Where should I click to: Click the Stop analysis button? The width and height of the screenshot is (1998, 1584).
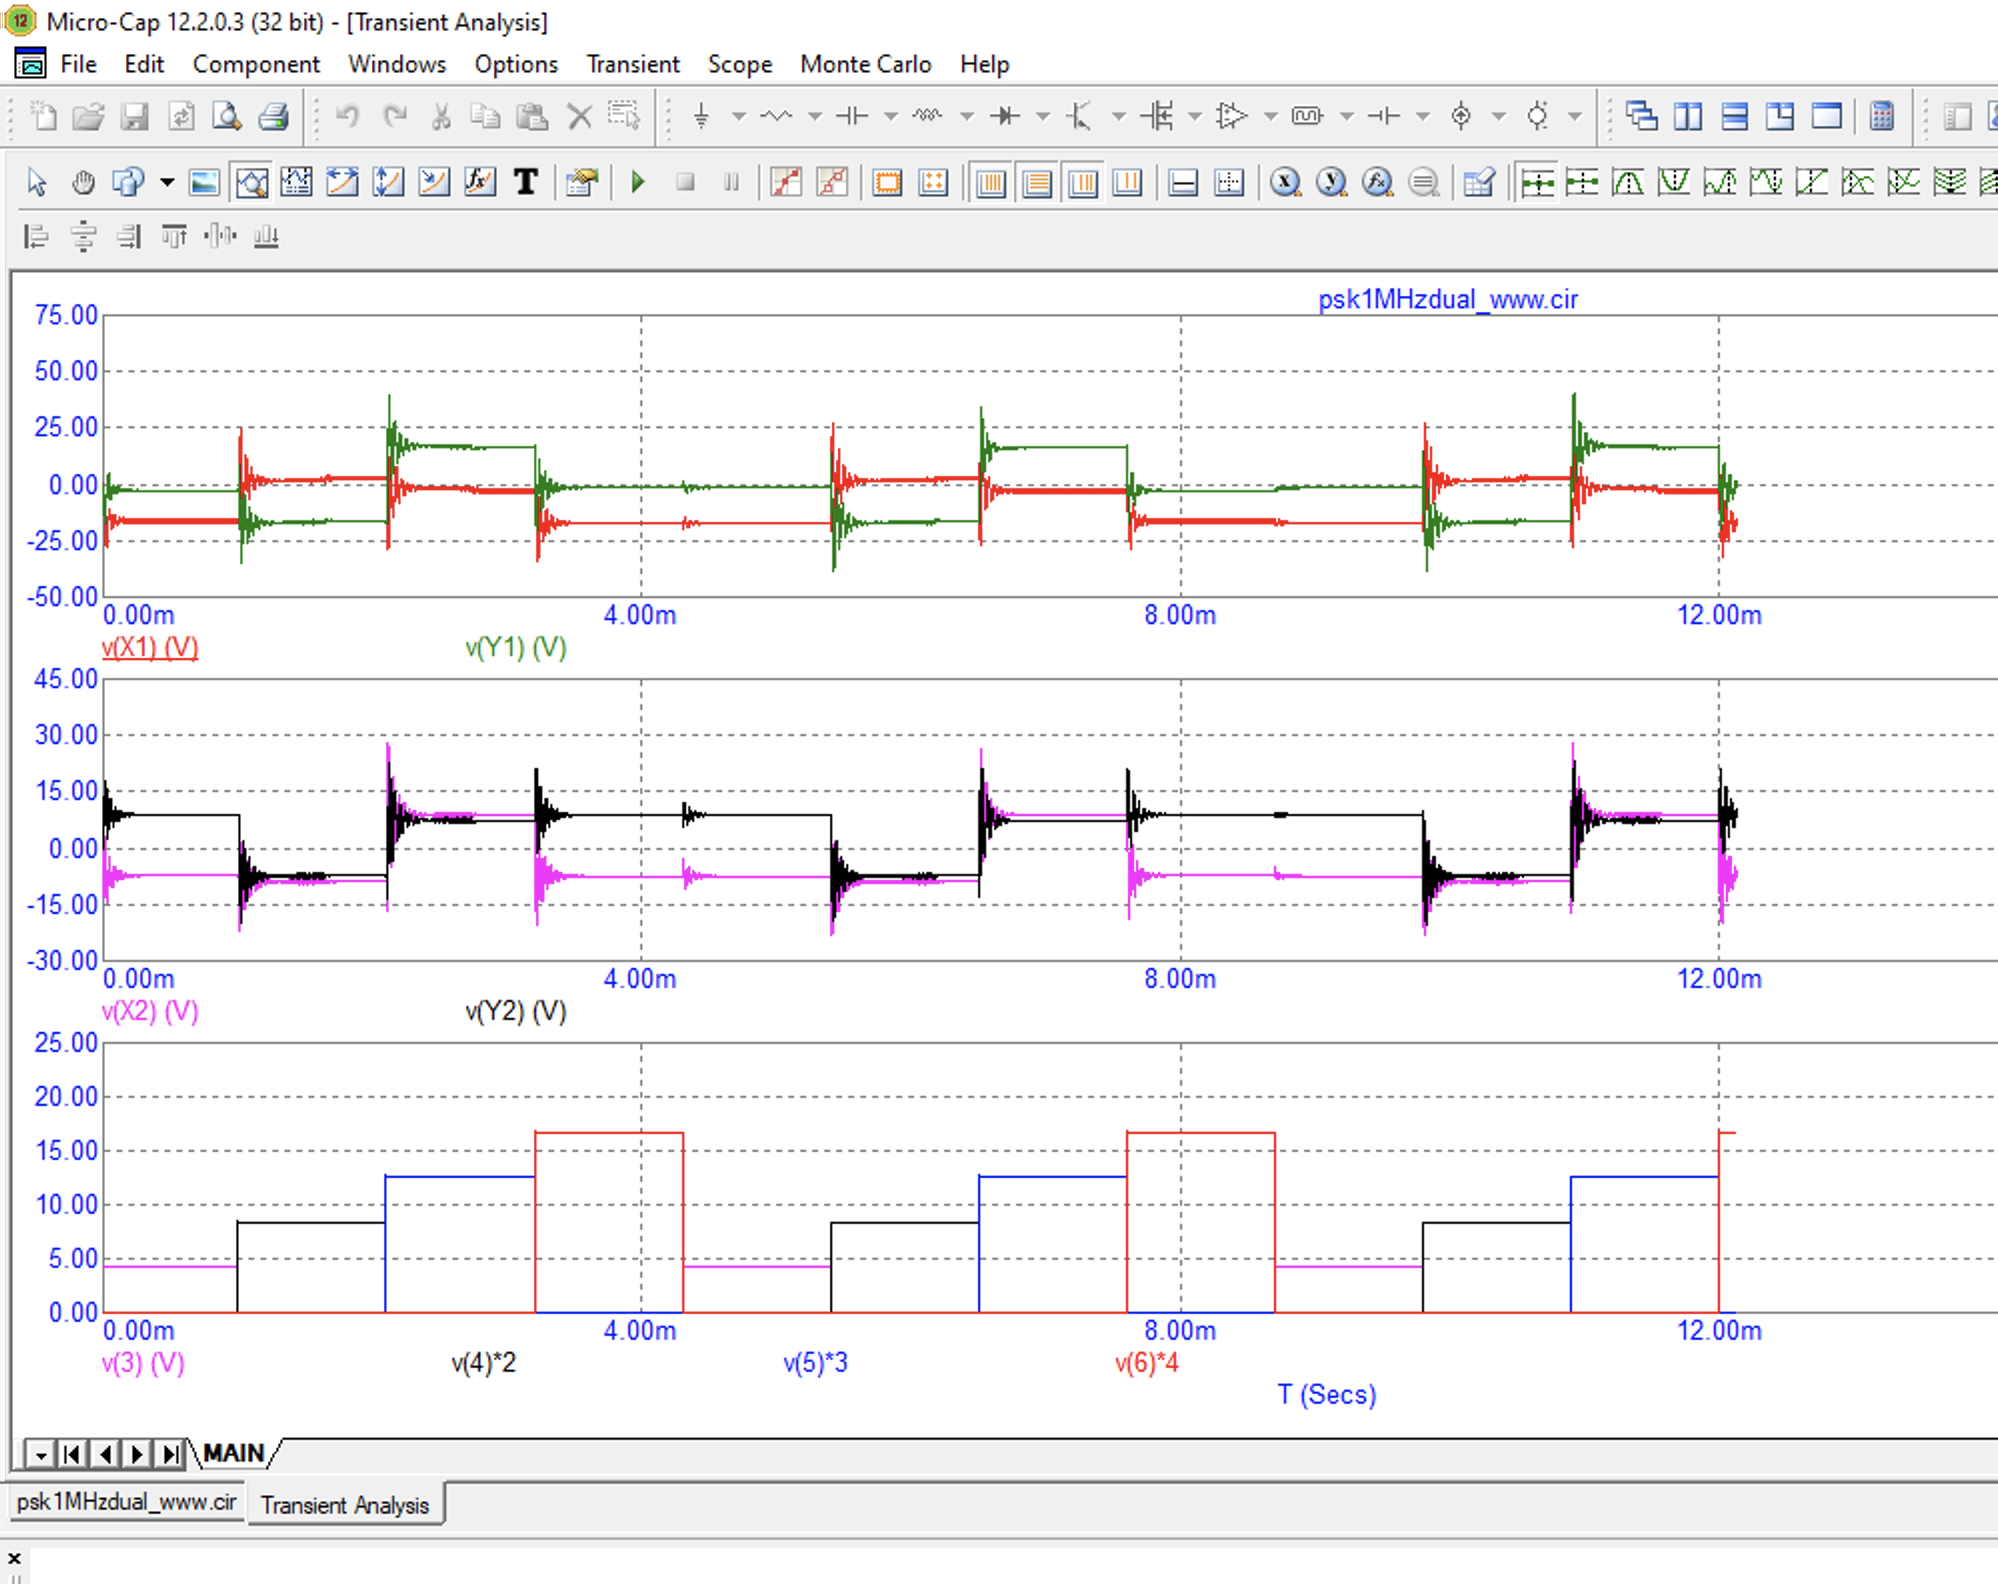[x=685, y=182]
